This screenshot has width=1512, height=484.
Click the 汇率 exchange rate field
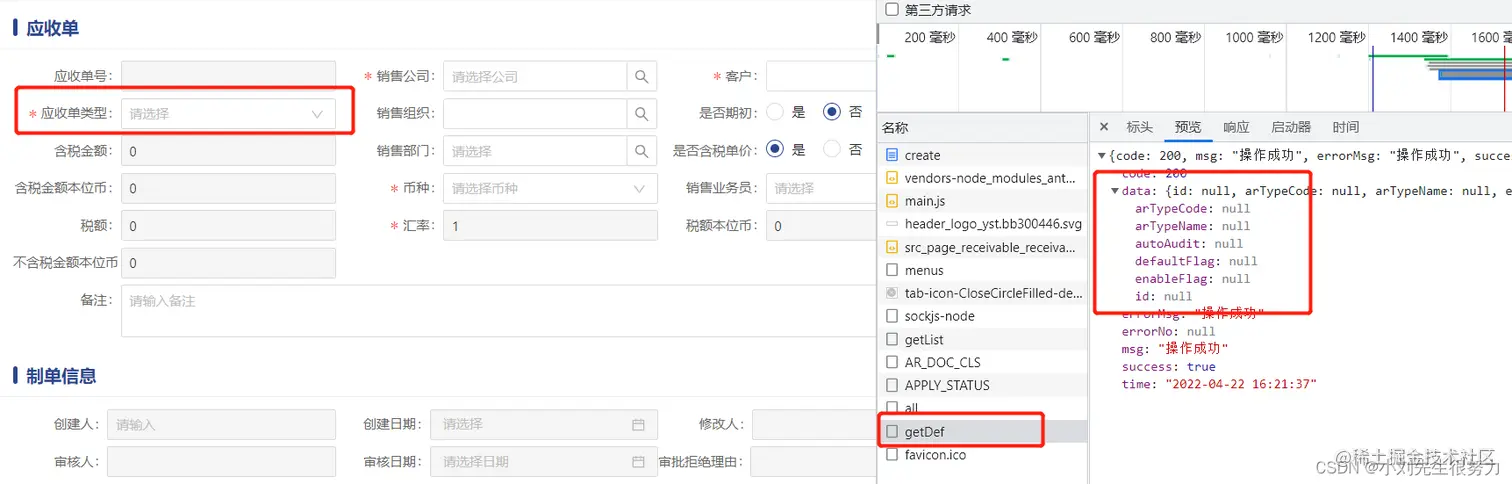[x=550, y=226]
